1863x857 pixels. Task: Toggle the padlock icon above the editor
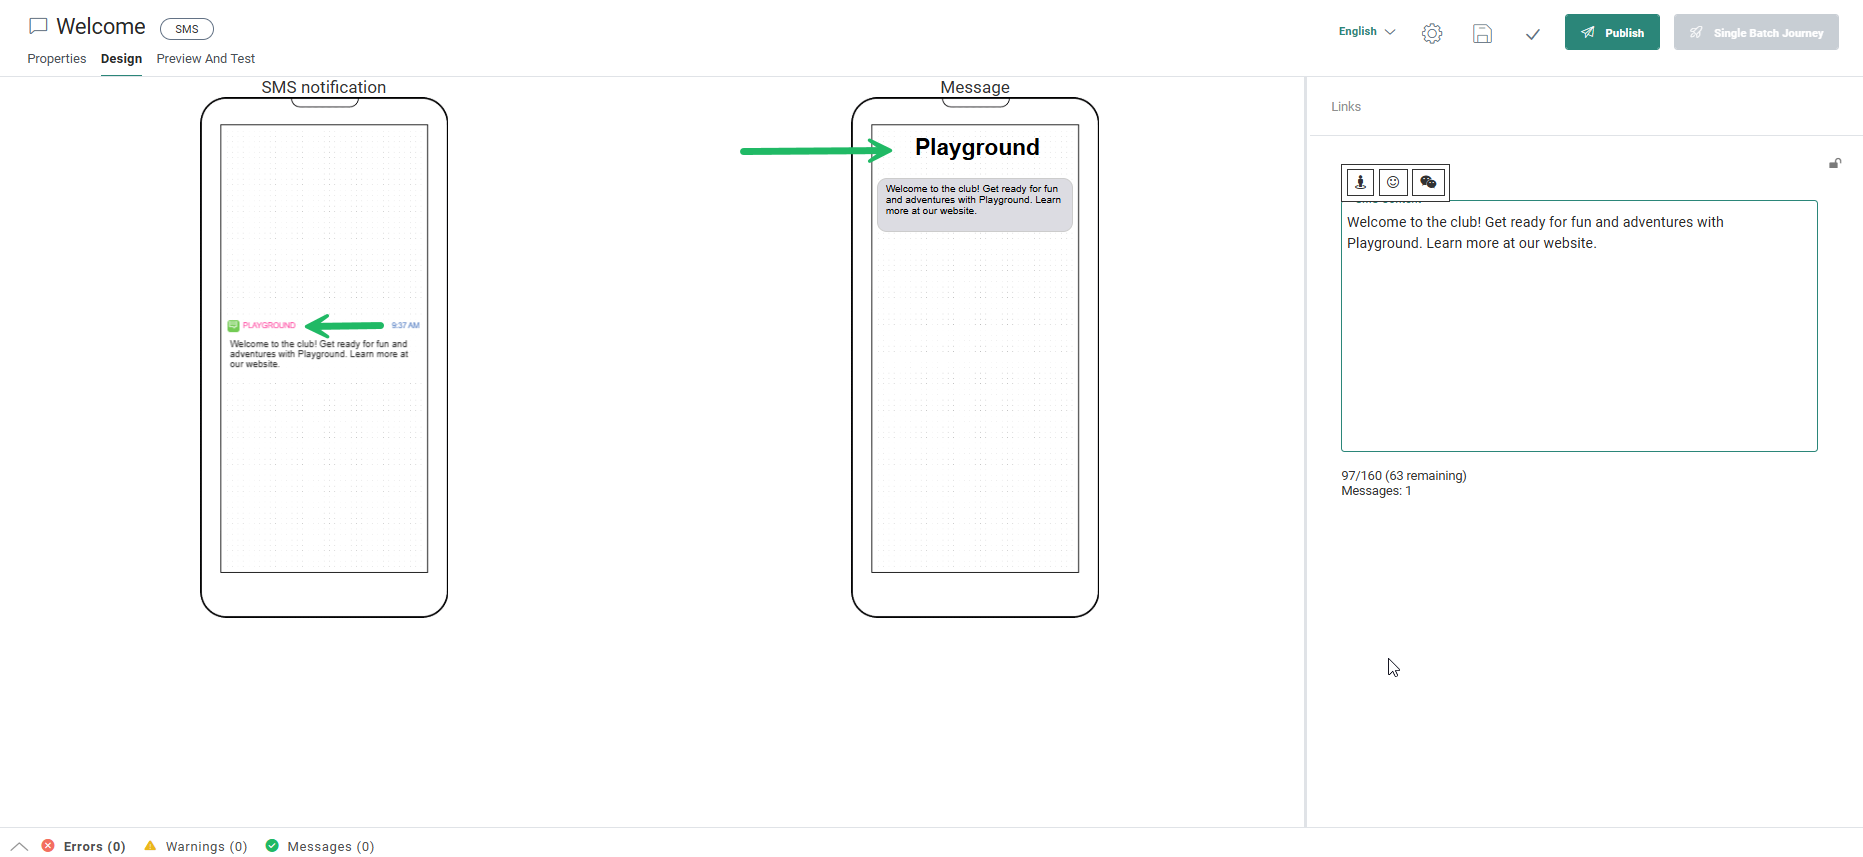click(1835, 163)
